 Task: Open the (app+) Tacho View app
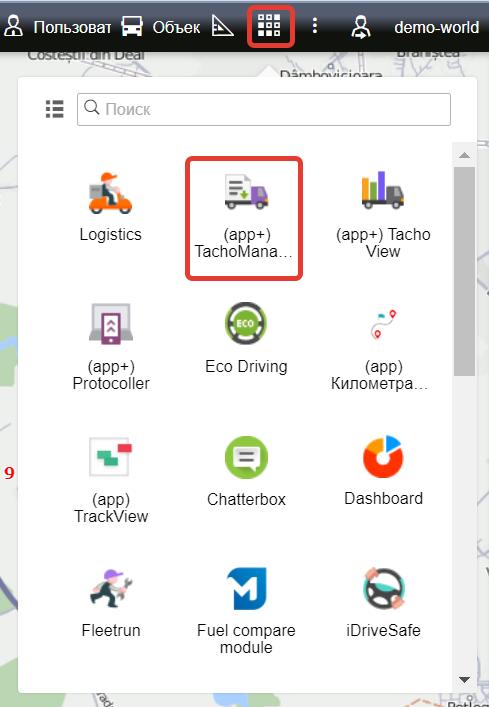click(x=383, y=215)
